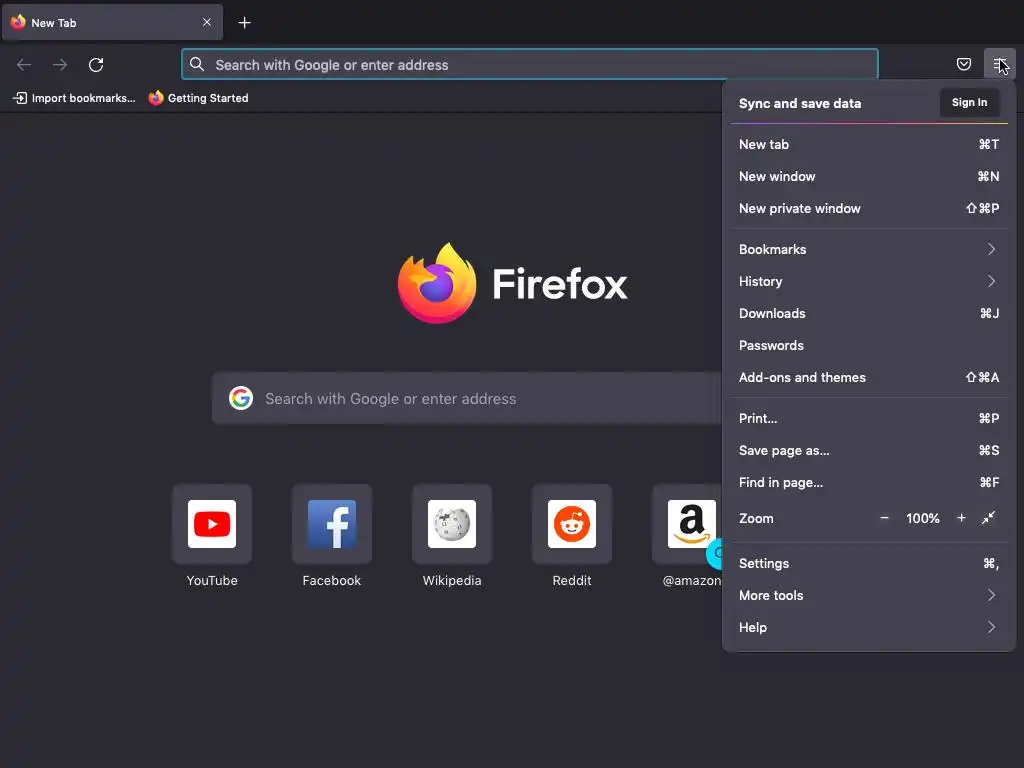Choose Find in page...
Screen dimensions: 1024x768
(x=869, y=483)
